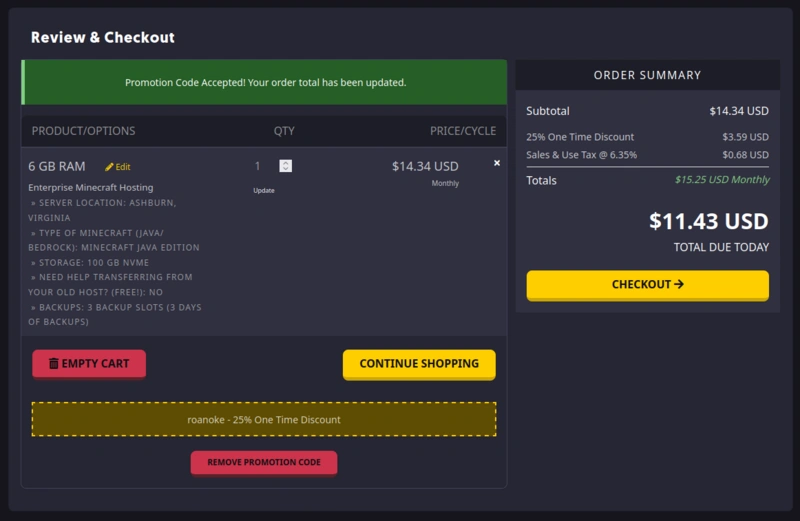
Task: Click the Enterprise Minecraft Hosting product text
Action: pos(90,187)
